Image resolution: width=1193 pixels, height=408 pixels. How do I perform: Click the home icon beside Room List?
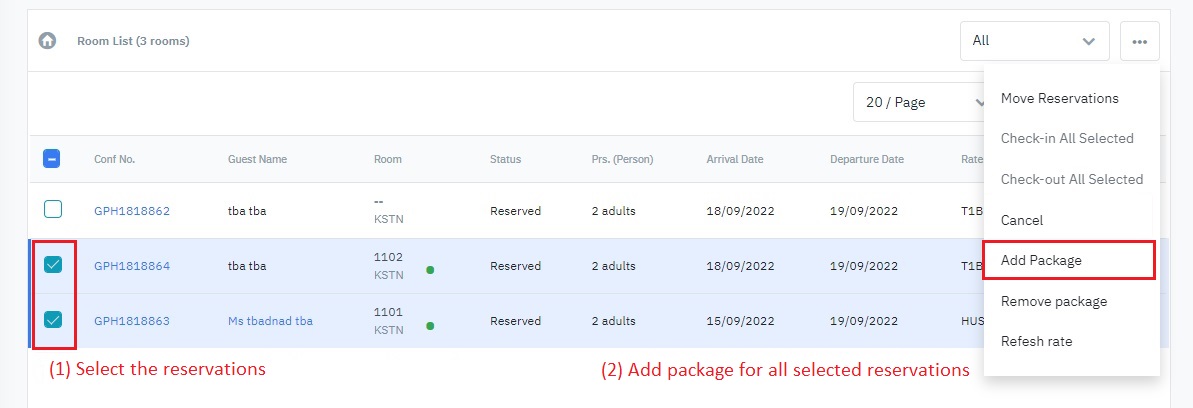pos(47,41)
